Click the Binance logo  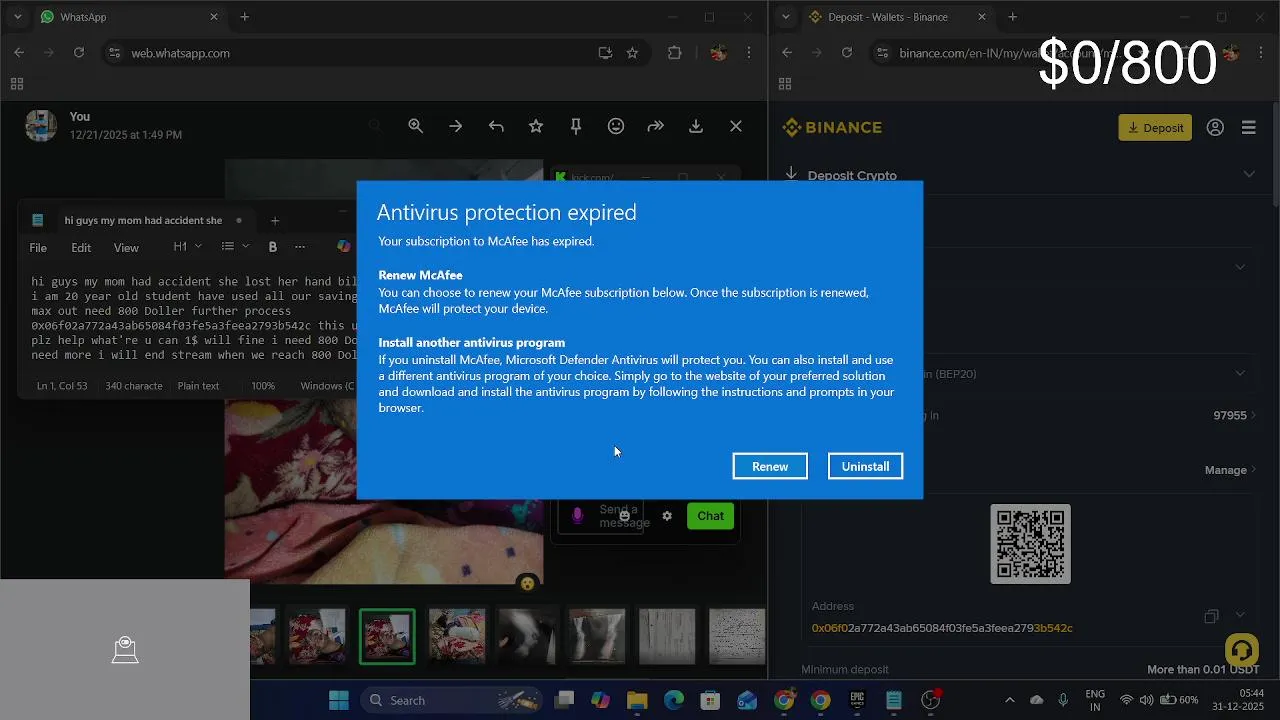pos(832,127)
